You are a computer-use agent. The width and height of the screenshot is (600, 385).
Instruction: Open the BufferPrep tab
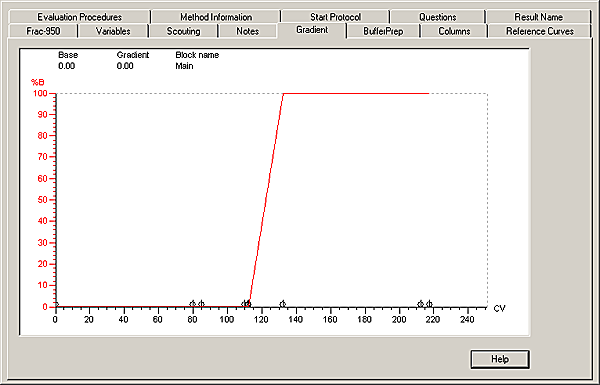383,31
